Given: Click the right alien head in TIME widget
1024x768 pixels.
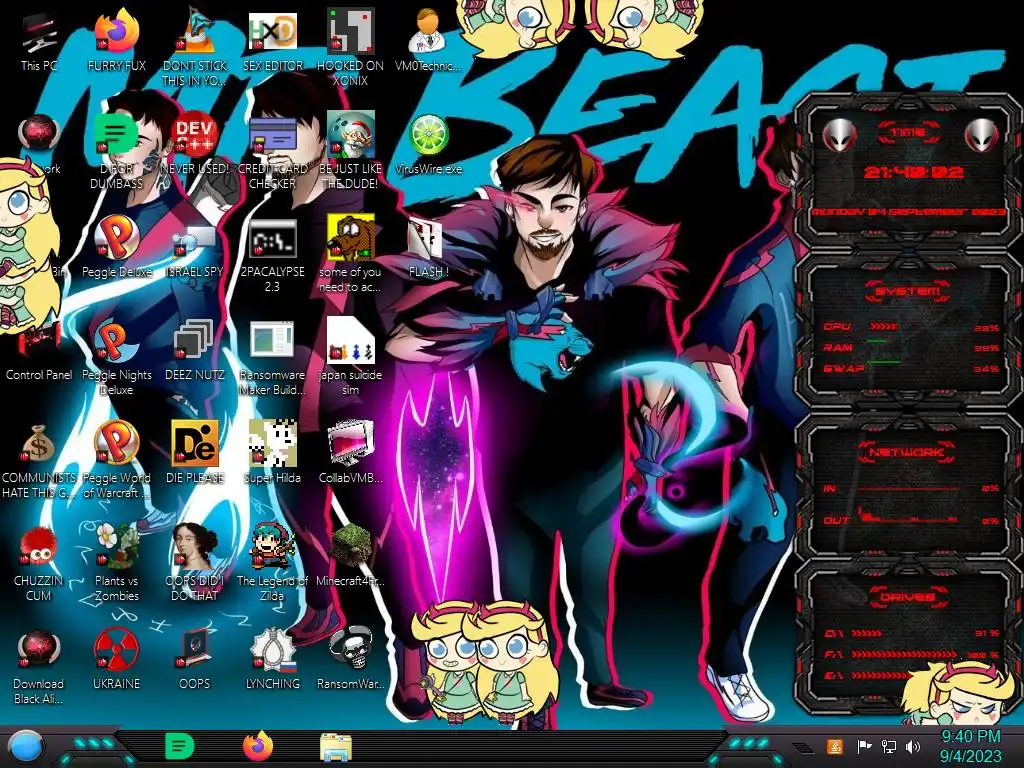Looking at the screenshot, I should tap(982, 135).
